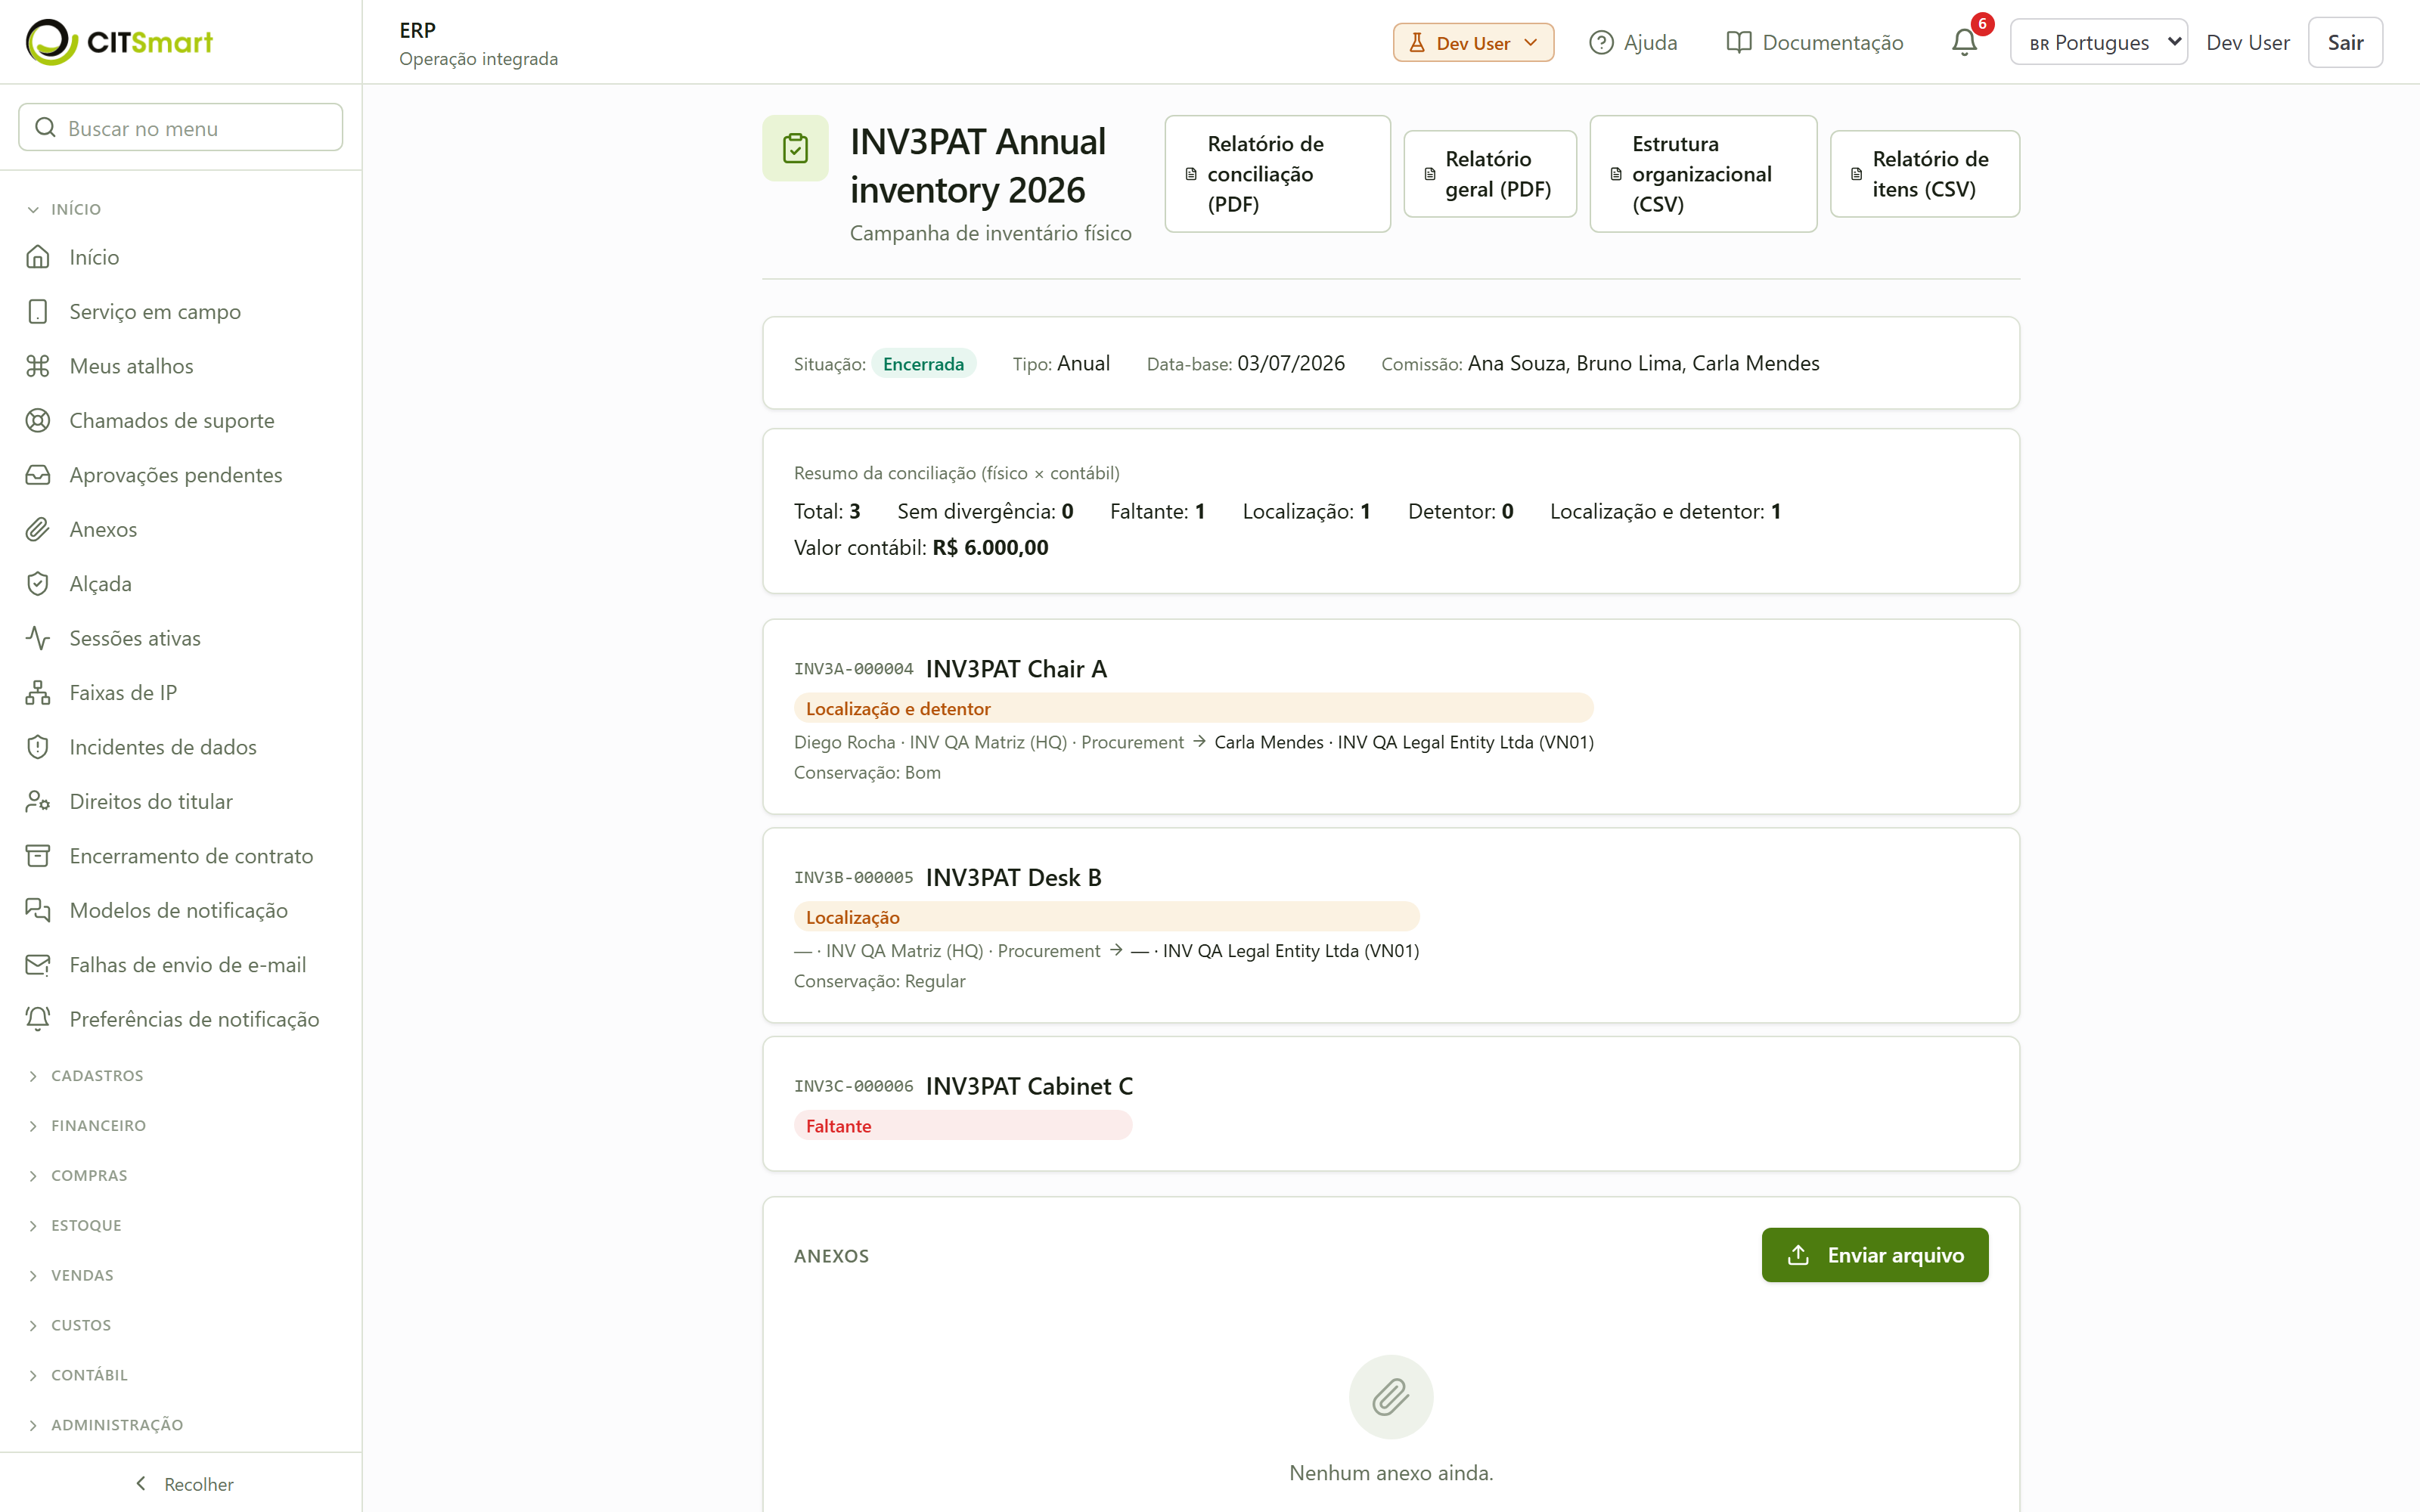Expand the CONTÁBIL menu section

[x=78, y=1375]
